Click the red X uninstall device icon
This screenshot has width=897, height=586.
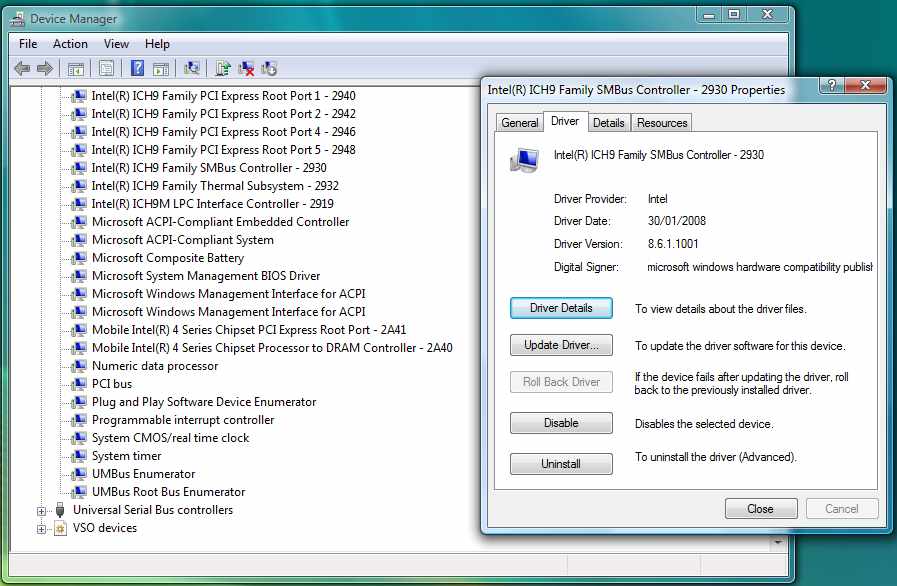tap(246, 69)
